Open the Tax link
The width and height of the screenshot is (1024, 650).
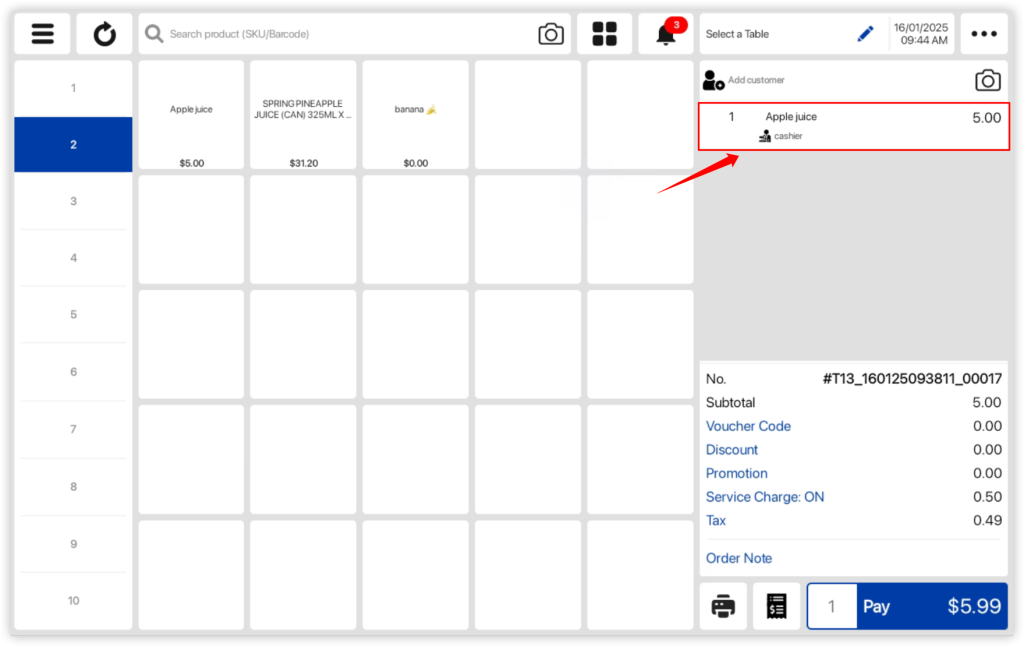[x=716, y=521]
